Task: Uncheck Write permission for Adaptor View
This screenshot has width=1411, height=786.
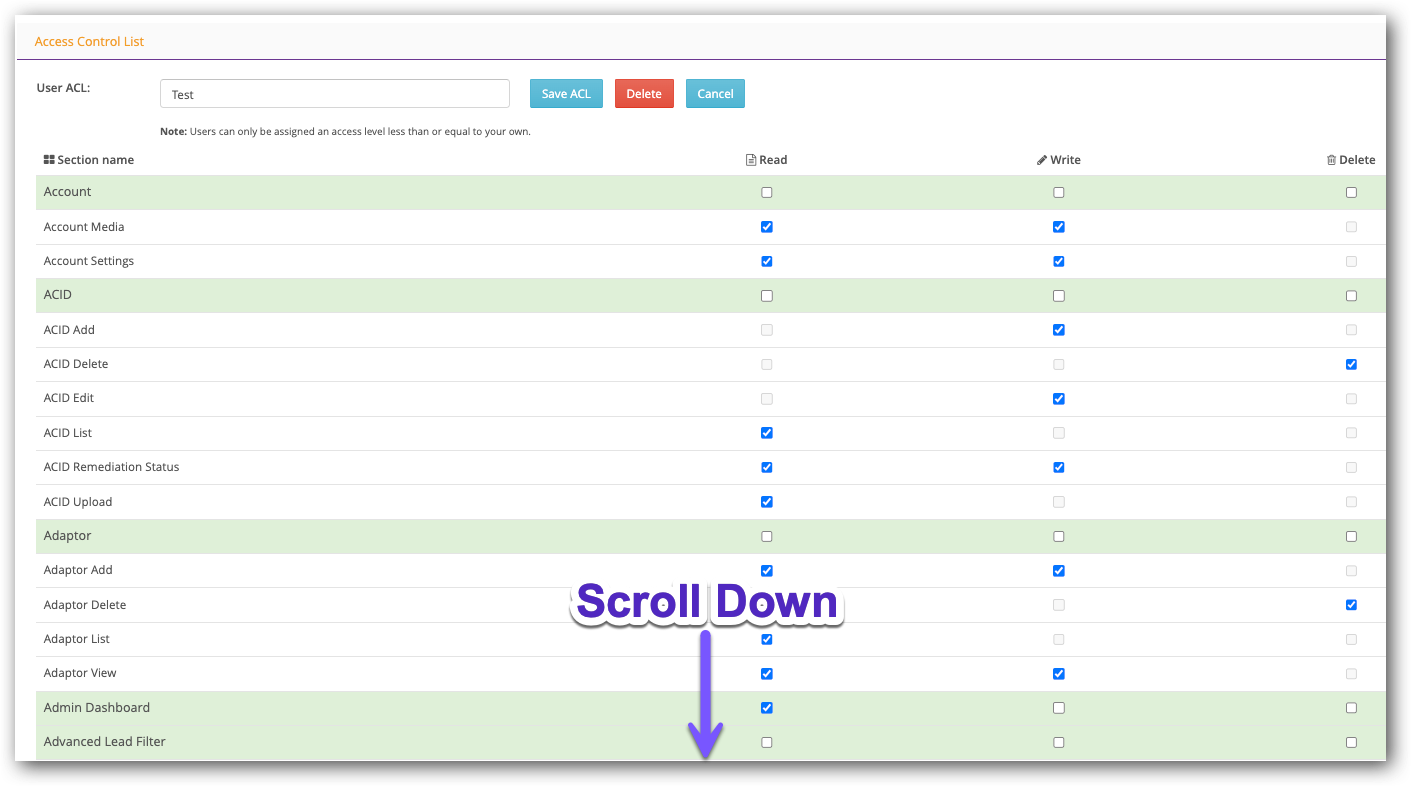Action: [1058, 673]
